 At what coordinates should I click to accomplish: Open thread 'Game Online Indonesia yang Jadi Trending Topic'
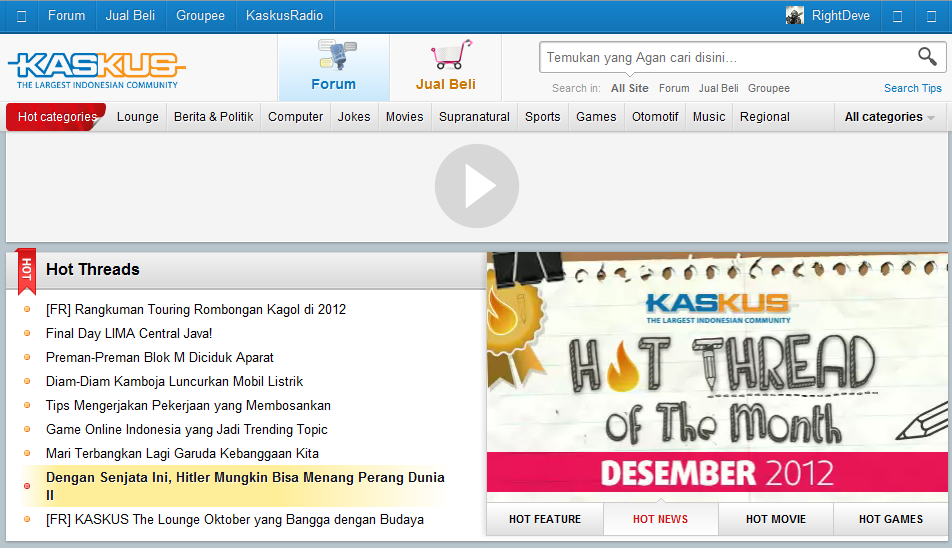point(186,430)
